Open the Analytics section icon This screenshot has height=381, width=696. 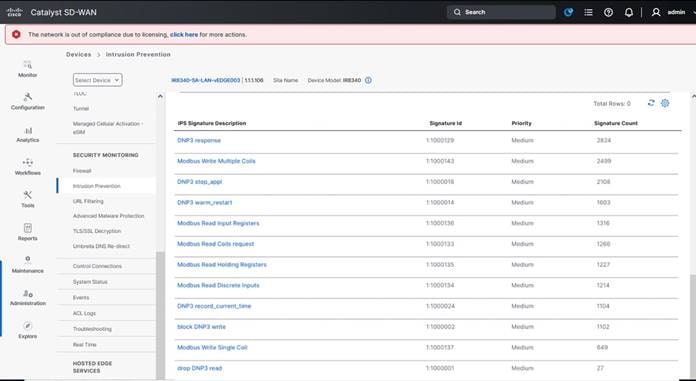28,130
